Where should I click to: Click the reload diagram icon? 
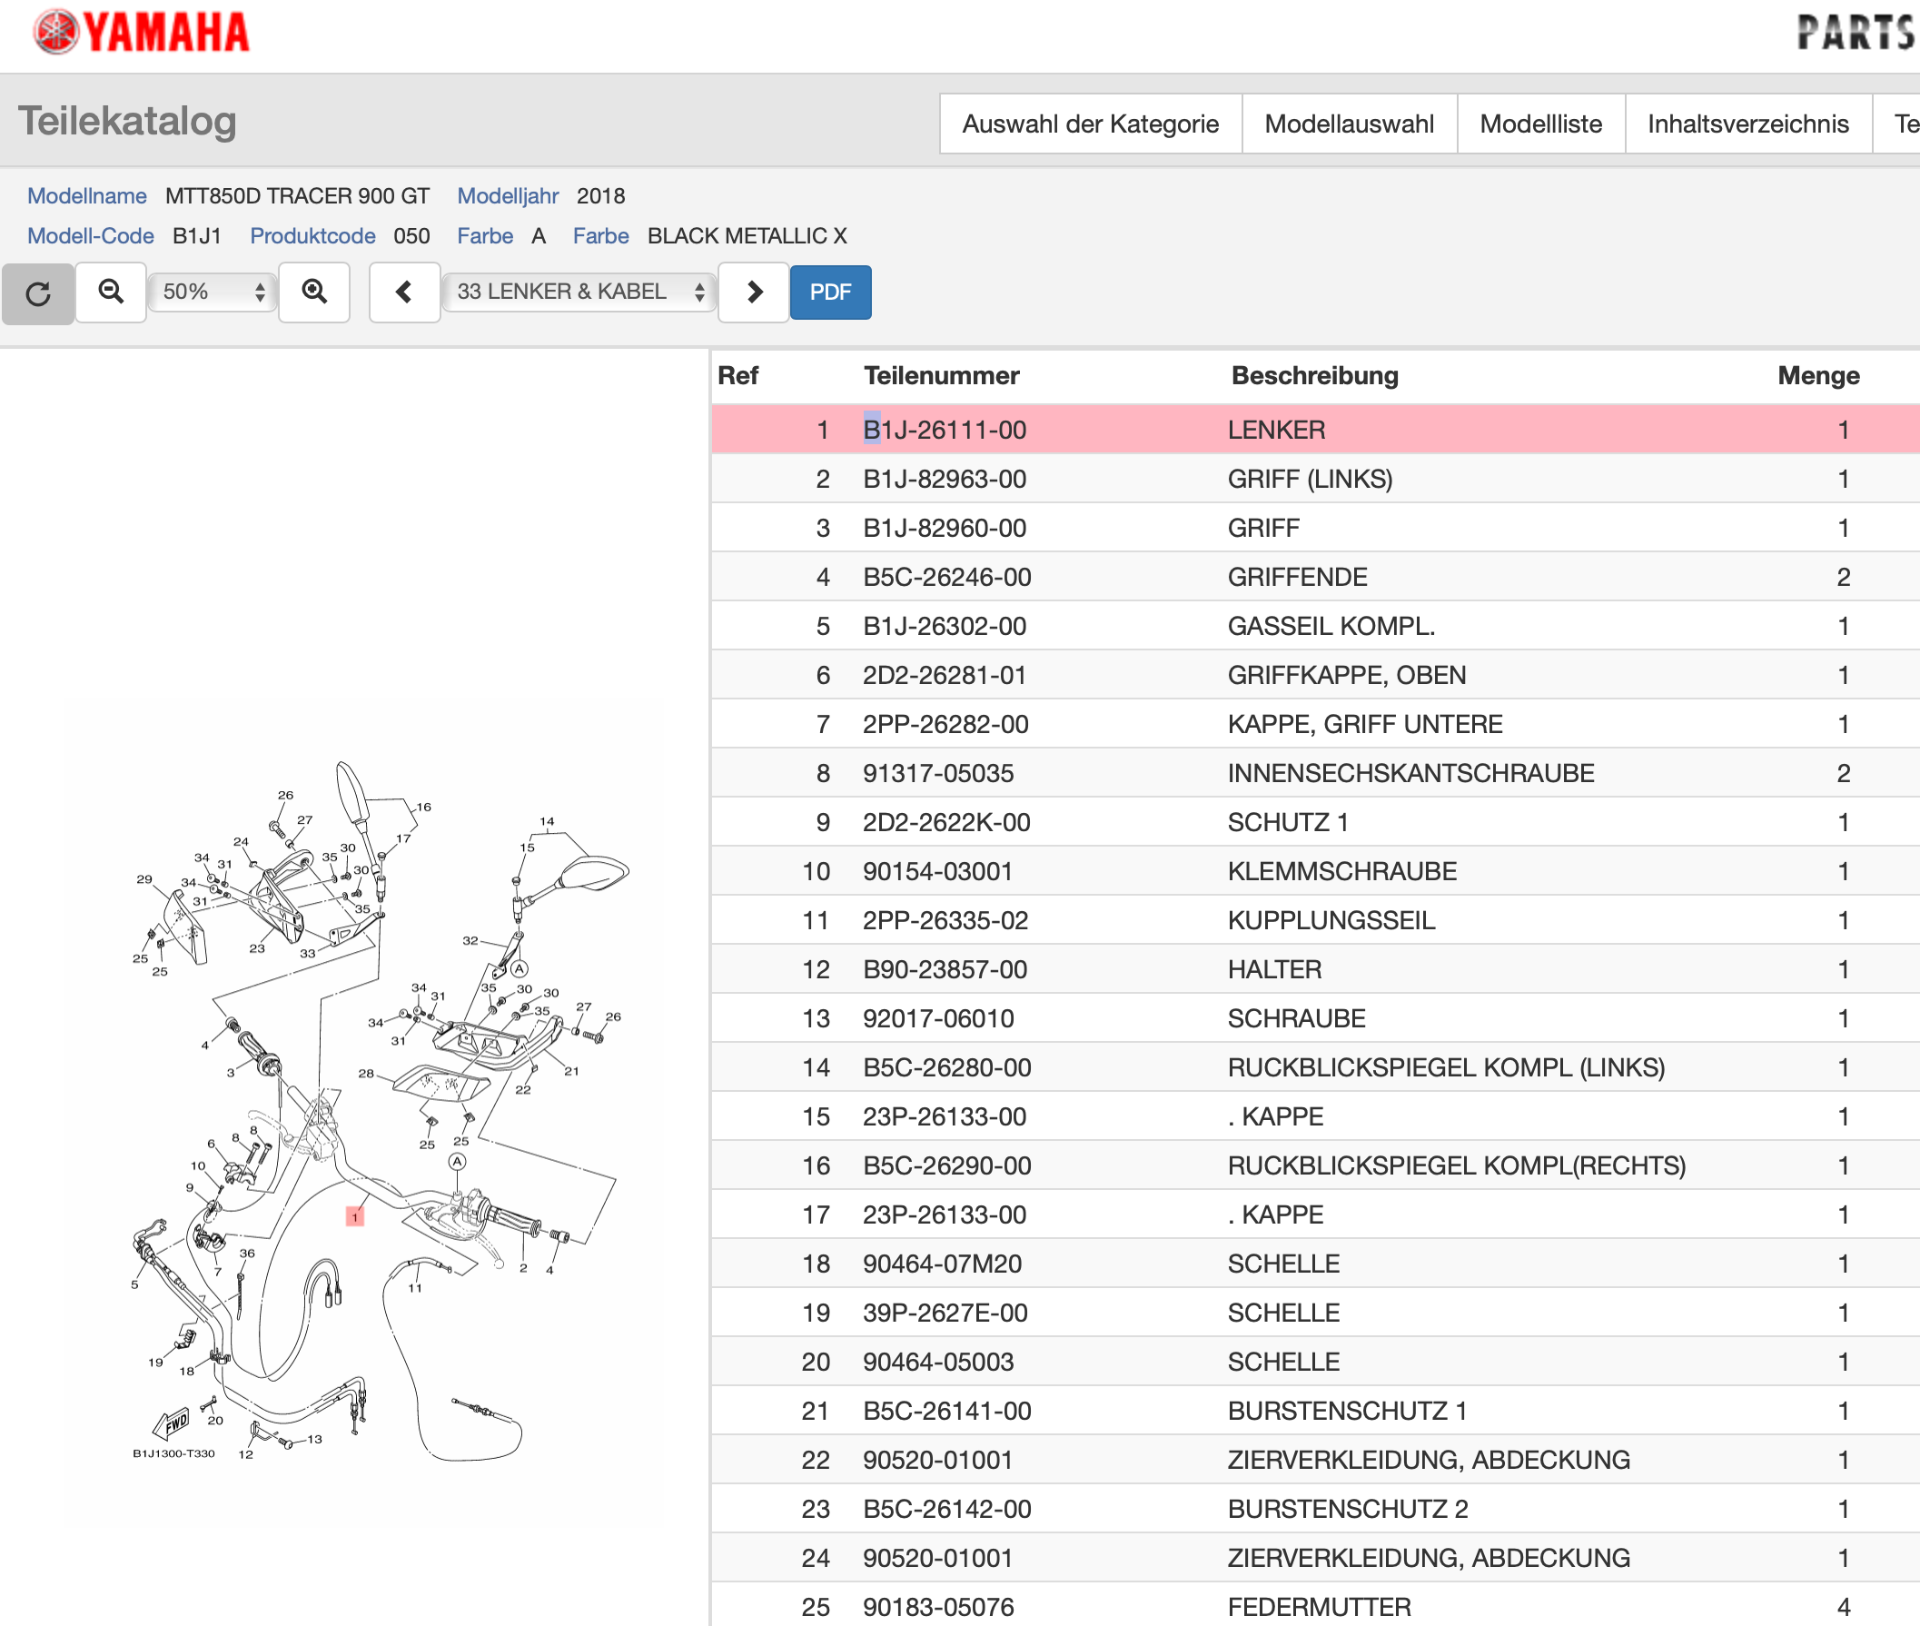[38, 293]
